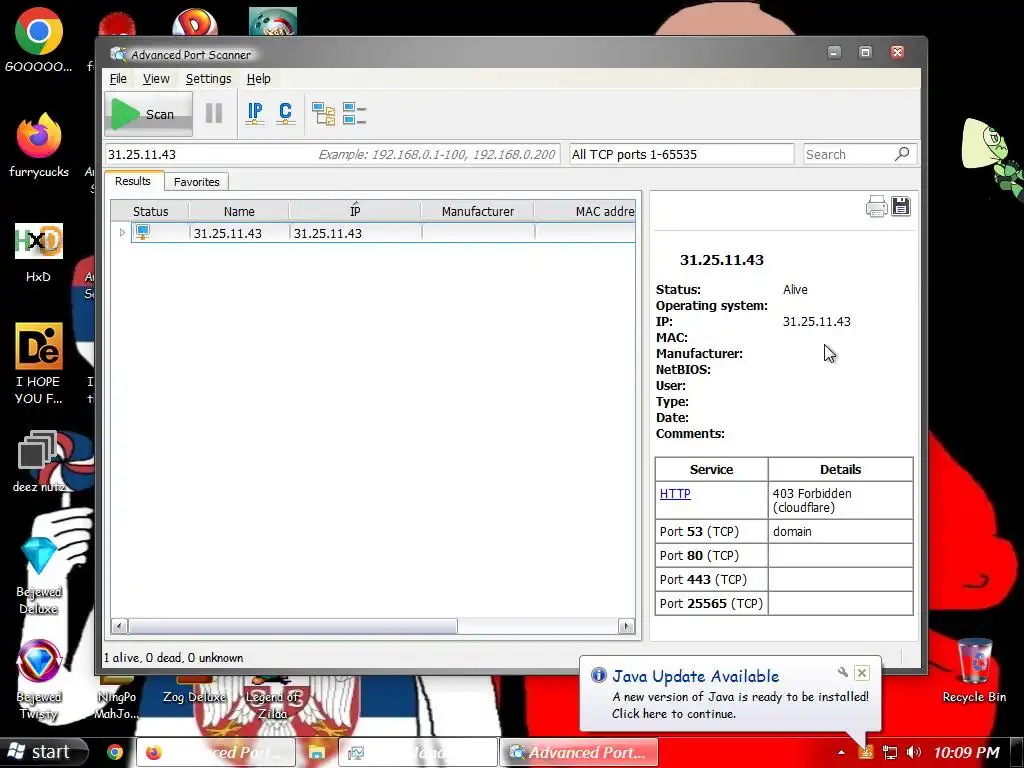Viewport: 1024px width, 768px height.
Task: Expand all results tree icon
Action: [x=323, y=114]
